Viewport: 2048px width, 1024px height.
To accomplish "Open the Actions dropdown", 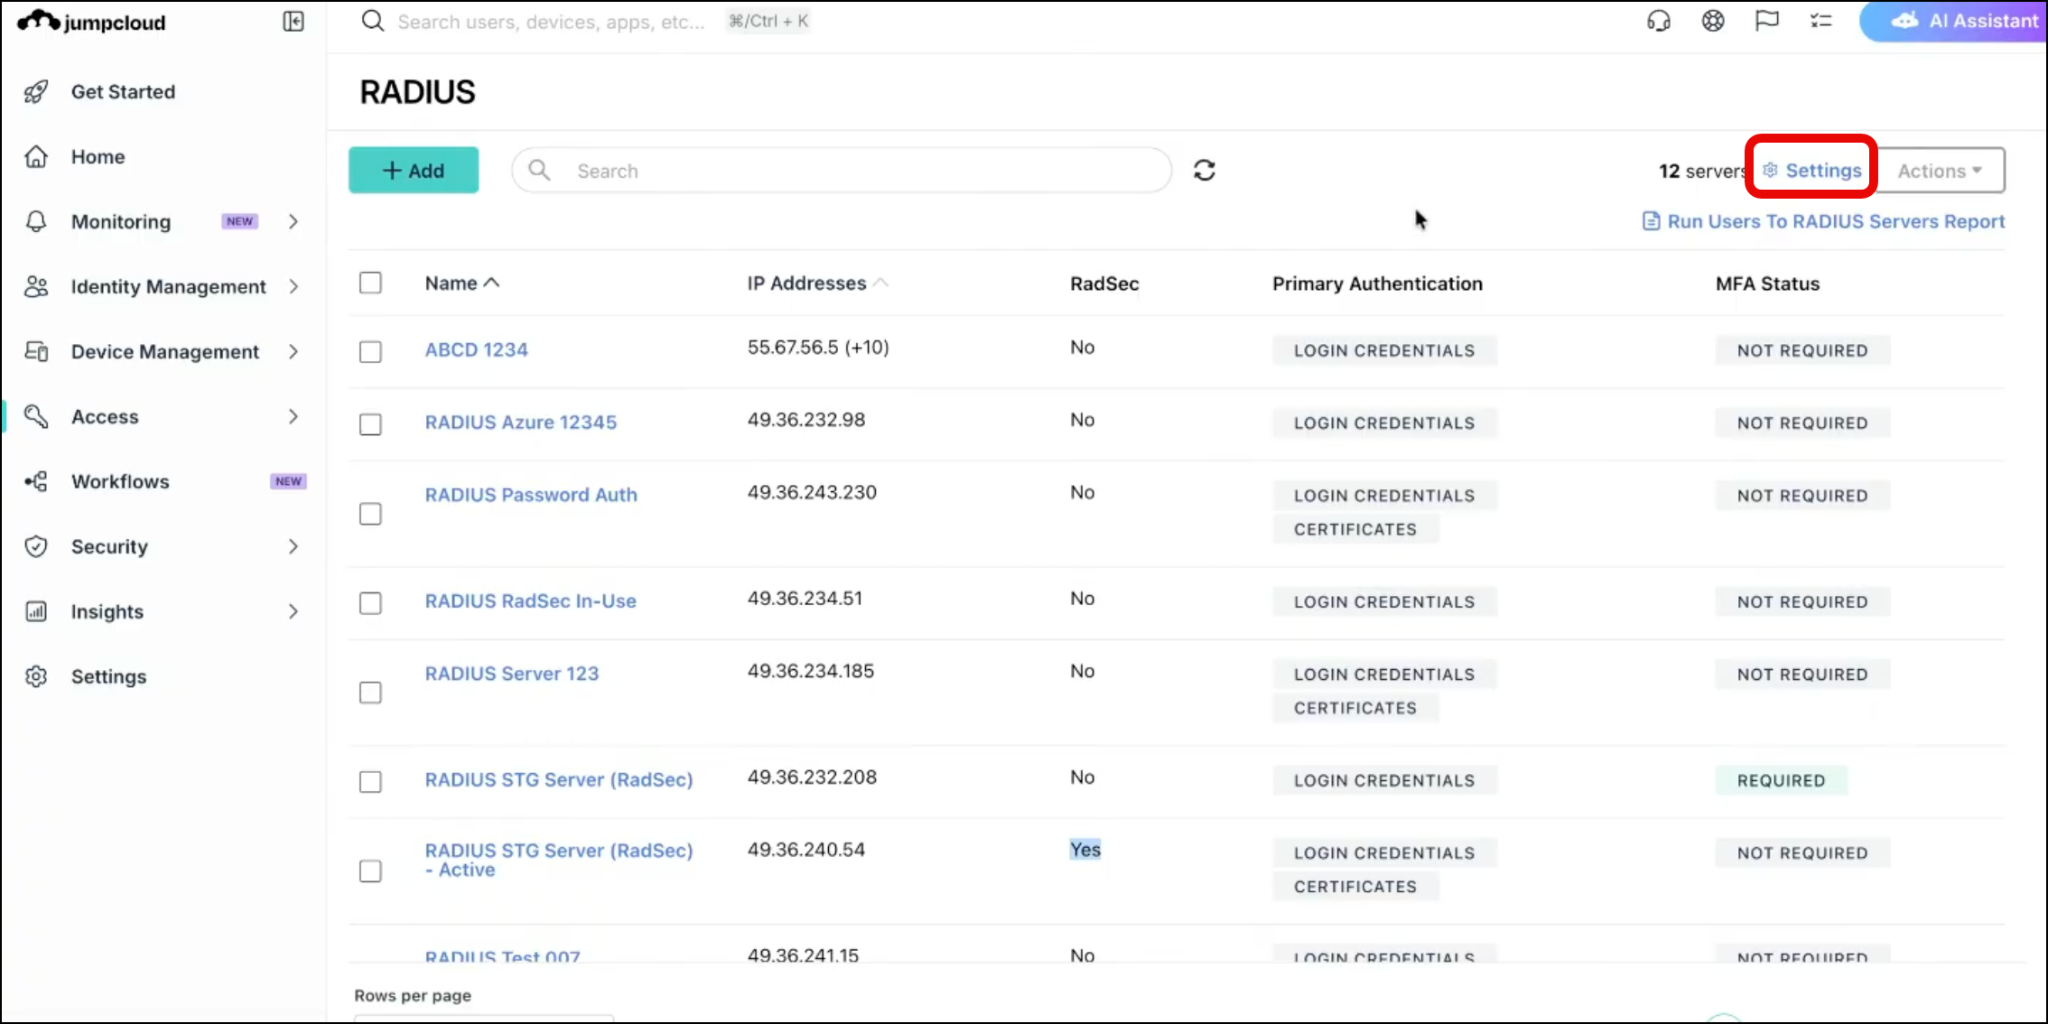I will point(1940,171).
